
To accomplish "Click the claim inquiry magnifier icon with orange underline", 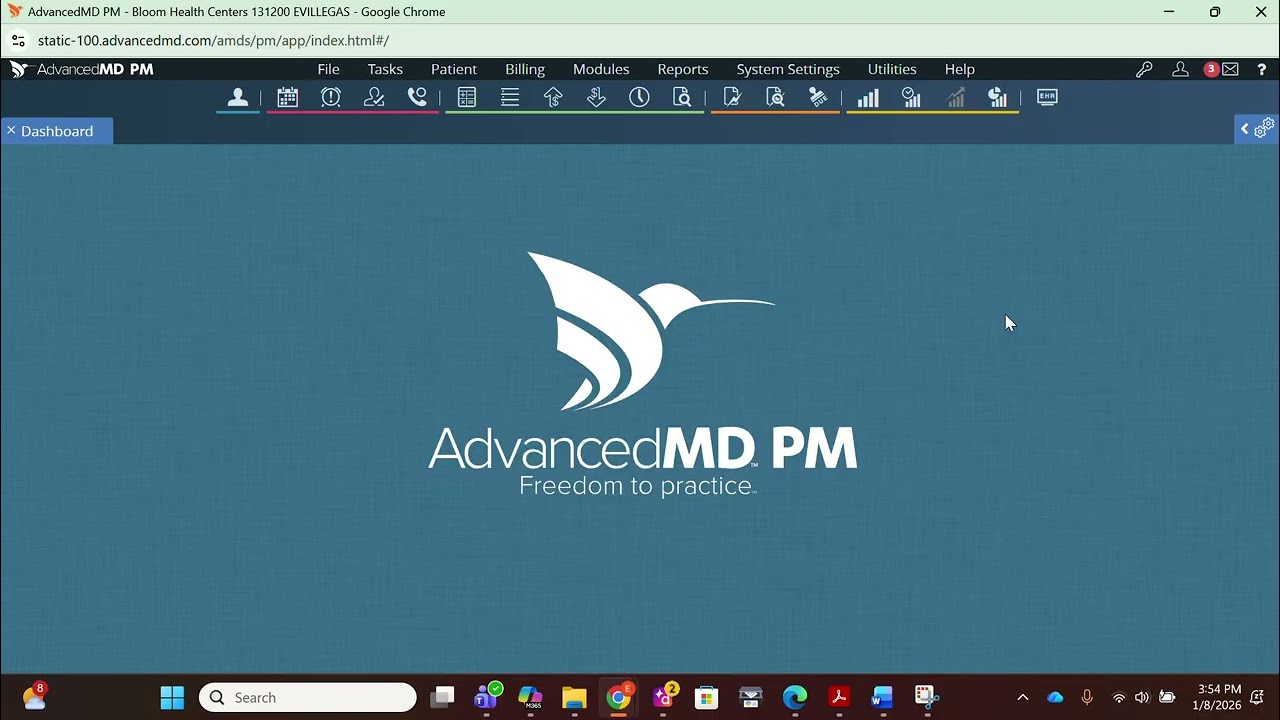I will coord(775,97).
